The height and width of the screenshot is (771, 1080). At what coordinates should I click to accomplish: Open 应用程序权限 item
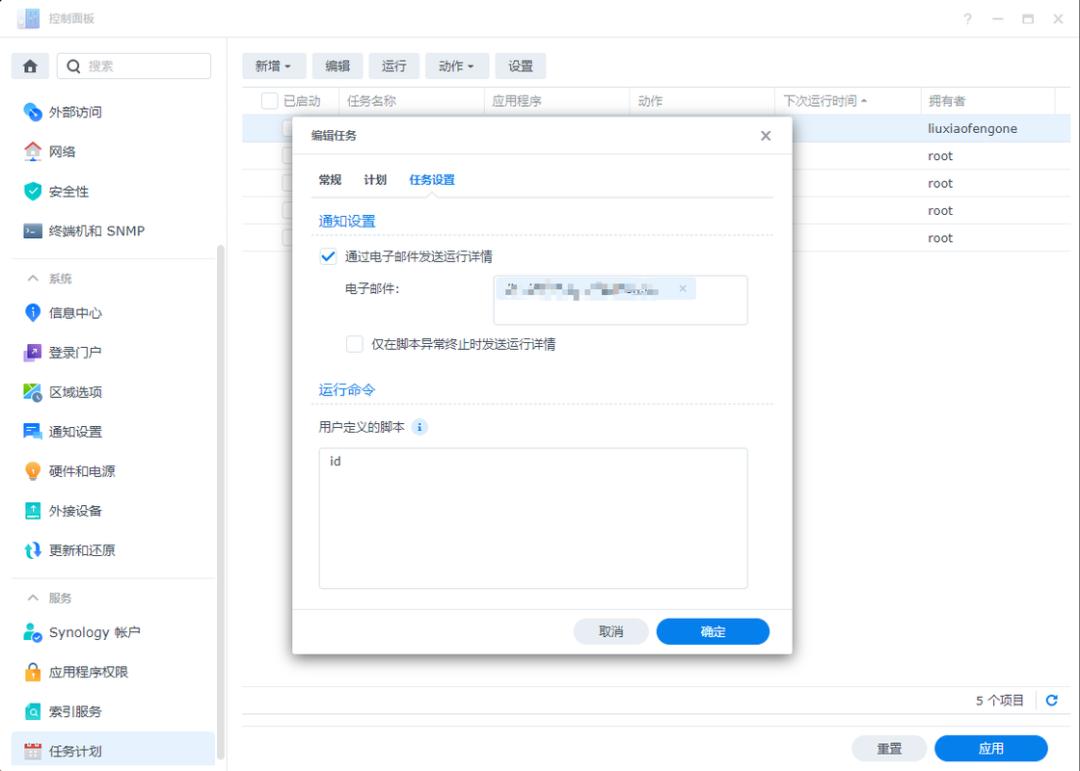[114, 672]
